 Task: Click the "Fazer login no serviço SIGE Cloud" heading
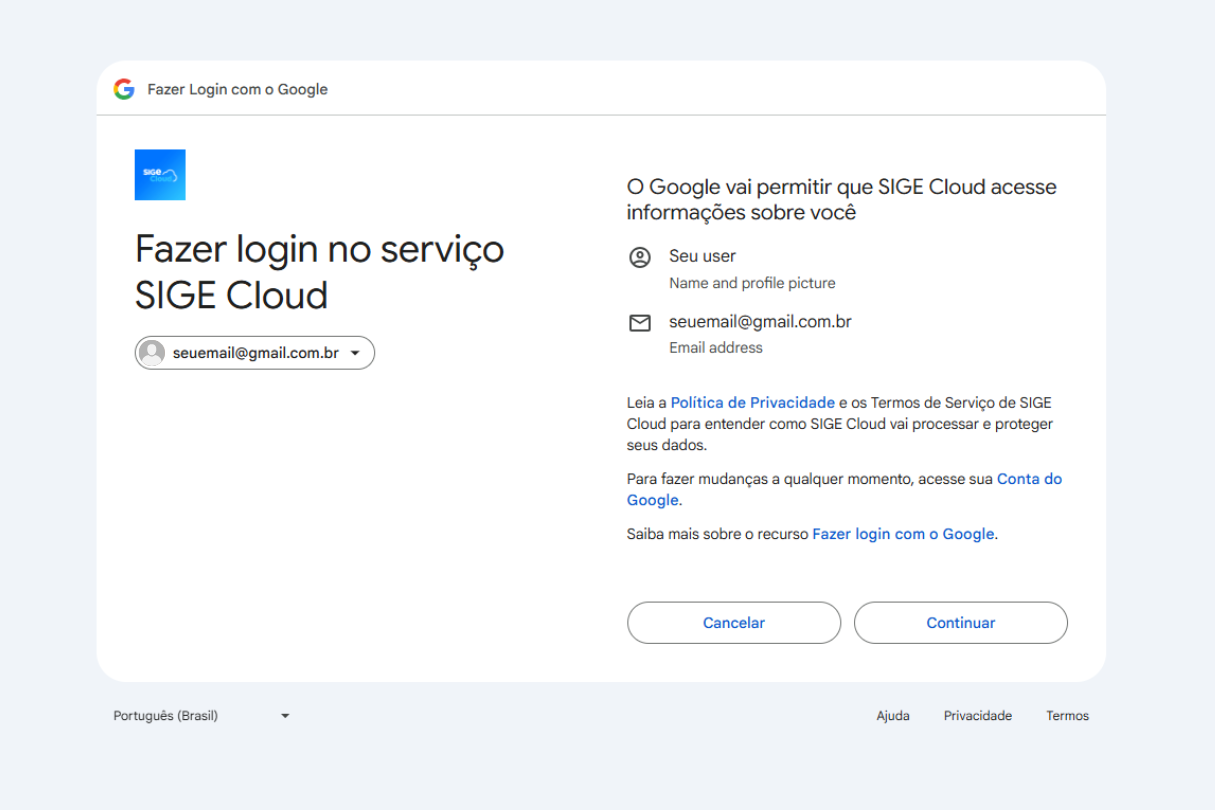click(x=319, y=272)
